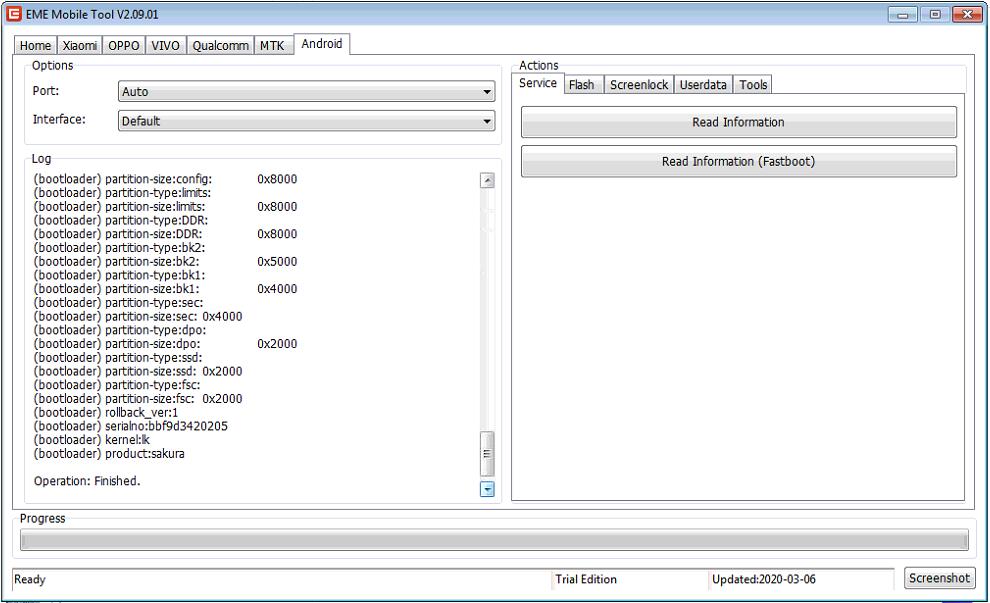This screenshot has height=603, width=990.
Task: Open the Qualcomm tab
Action: [220, 46]
